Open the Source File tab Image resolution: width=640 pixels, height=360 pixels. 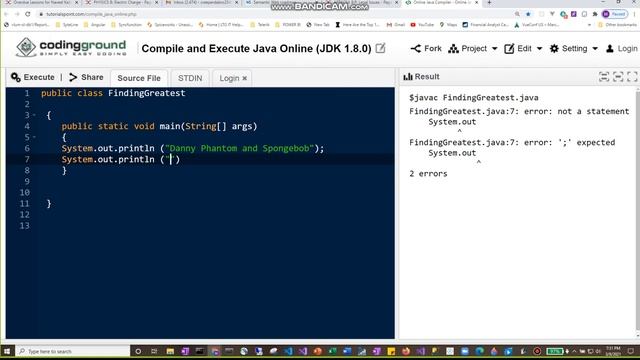pyautogui.click(x=139, y=78)
